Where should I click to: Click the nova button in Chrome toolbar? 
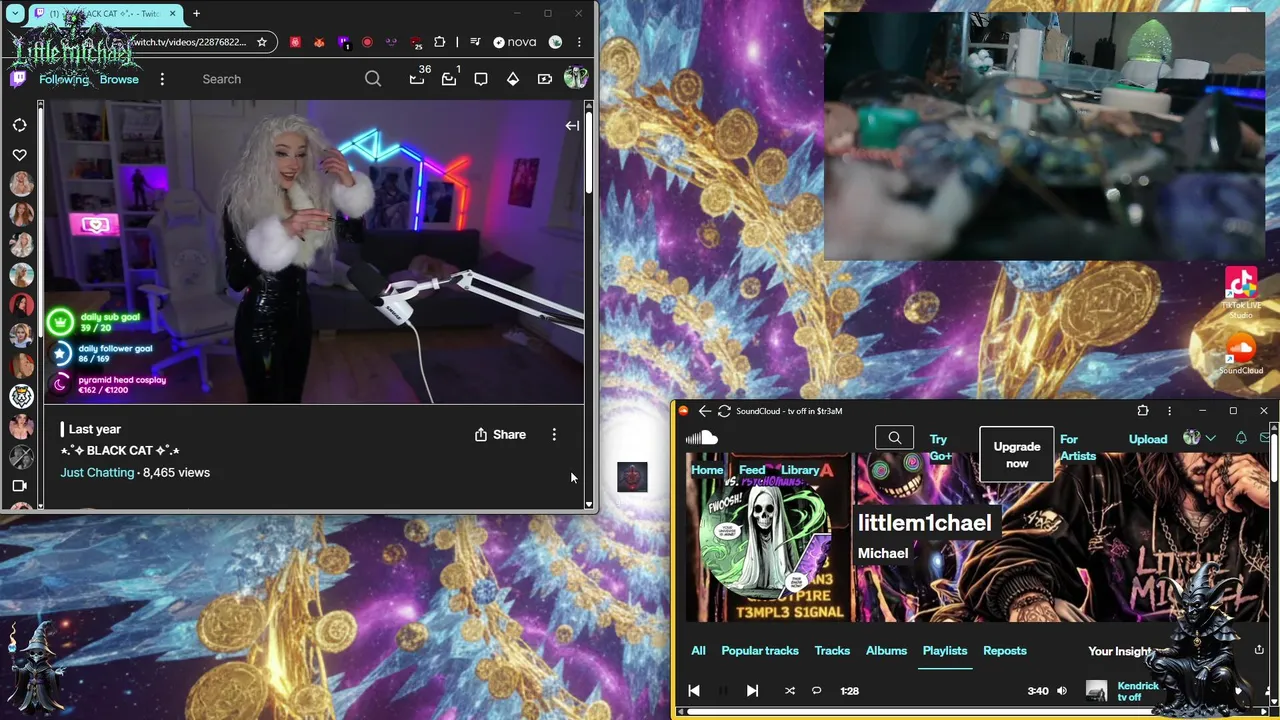tap(515, 42)
